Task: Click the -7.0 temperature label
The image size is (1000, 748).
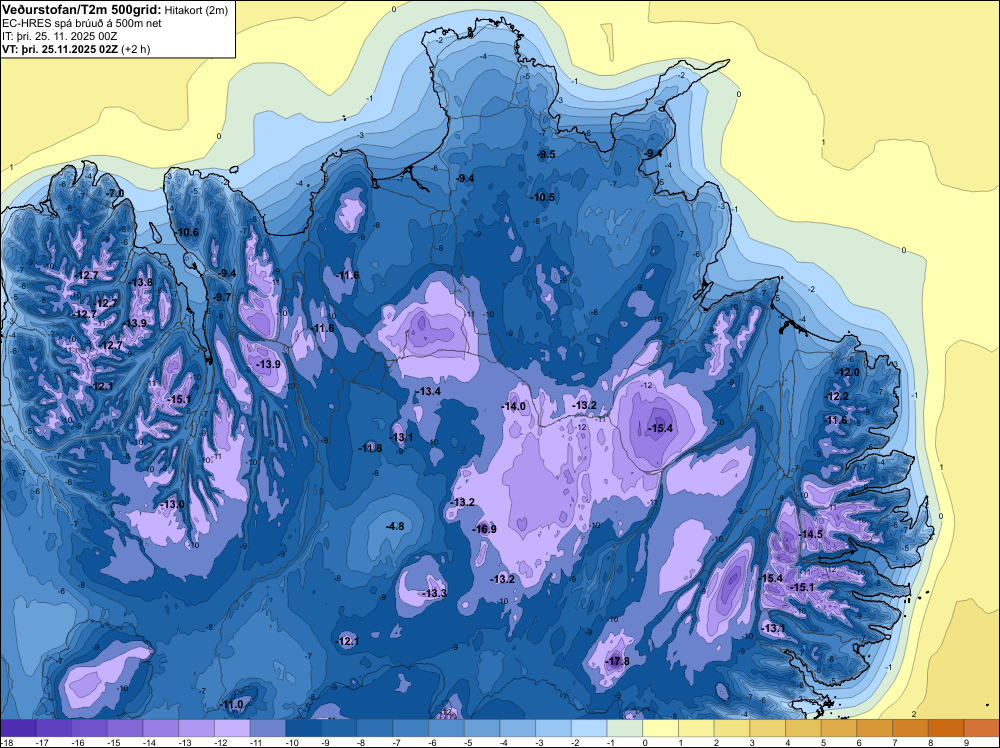Action: (115, 193)
